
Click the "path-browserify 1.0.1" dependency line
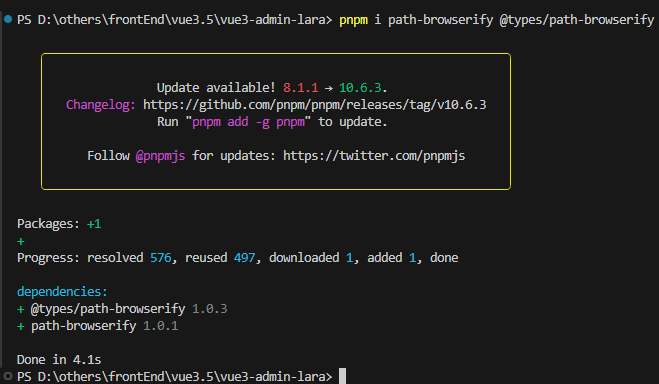point(98,326)
